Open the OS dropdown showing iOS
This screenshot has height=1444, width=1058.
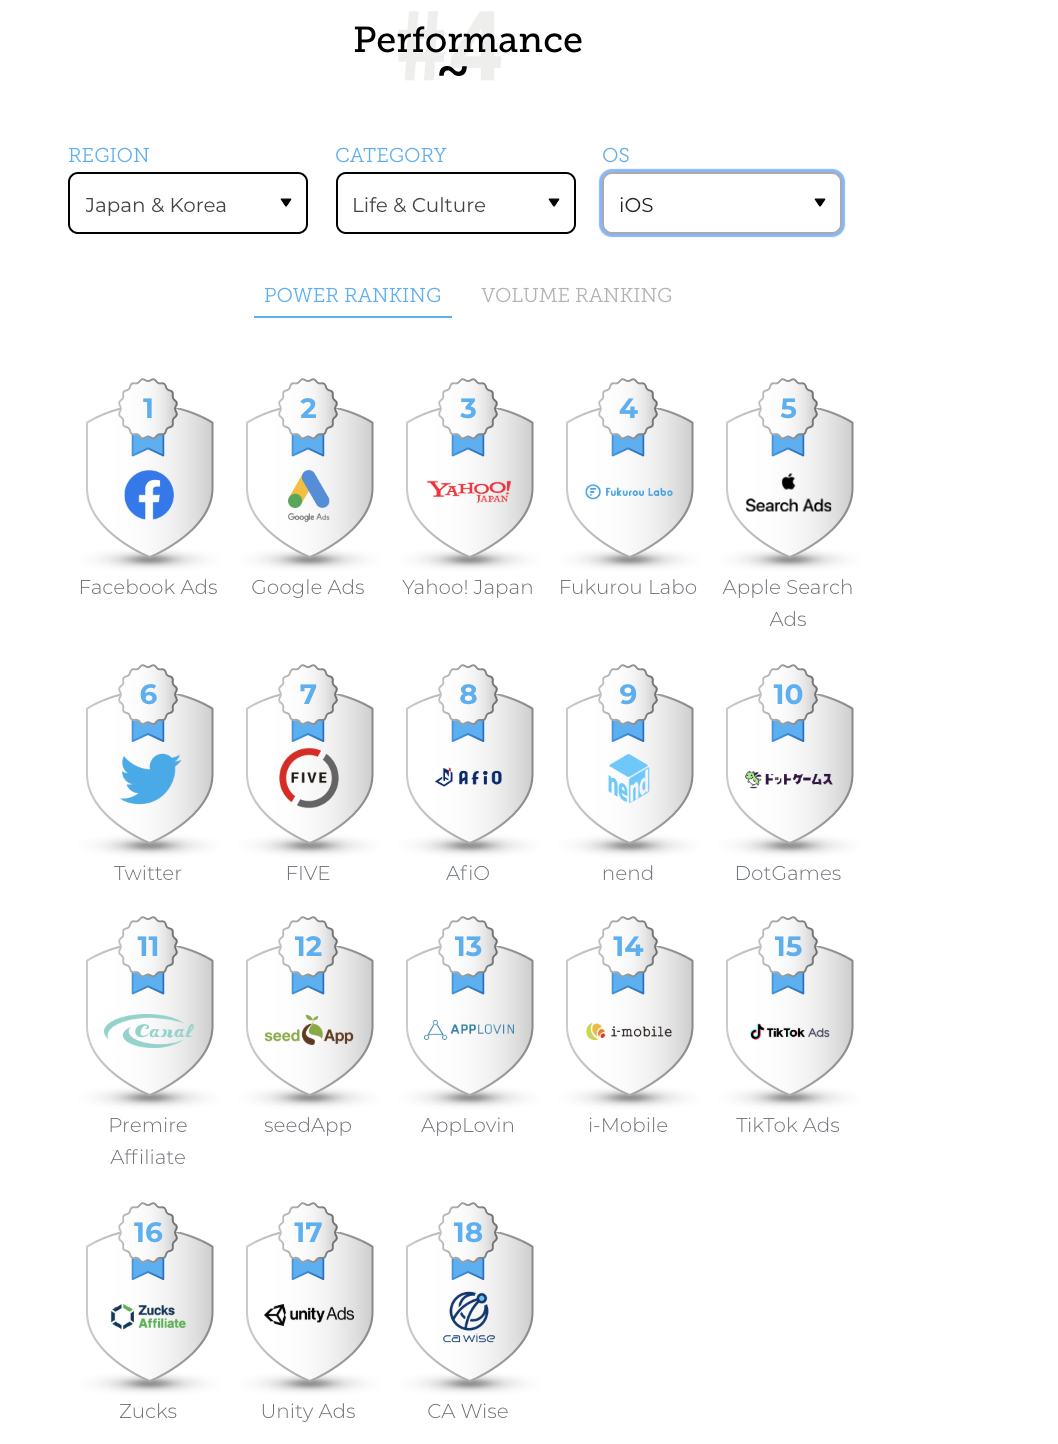tap(722, 204)
